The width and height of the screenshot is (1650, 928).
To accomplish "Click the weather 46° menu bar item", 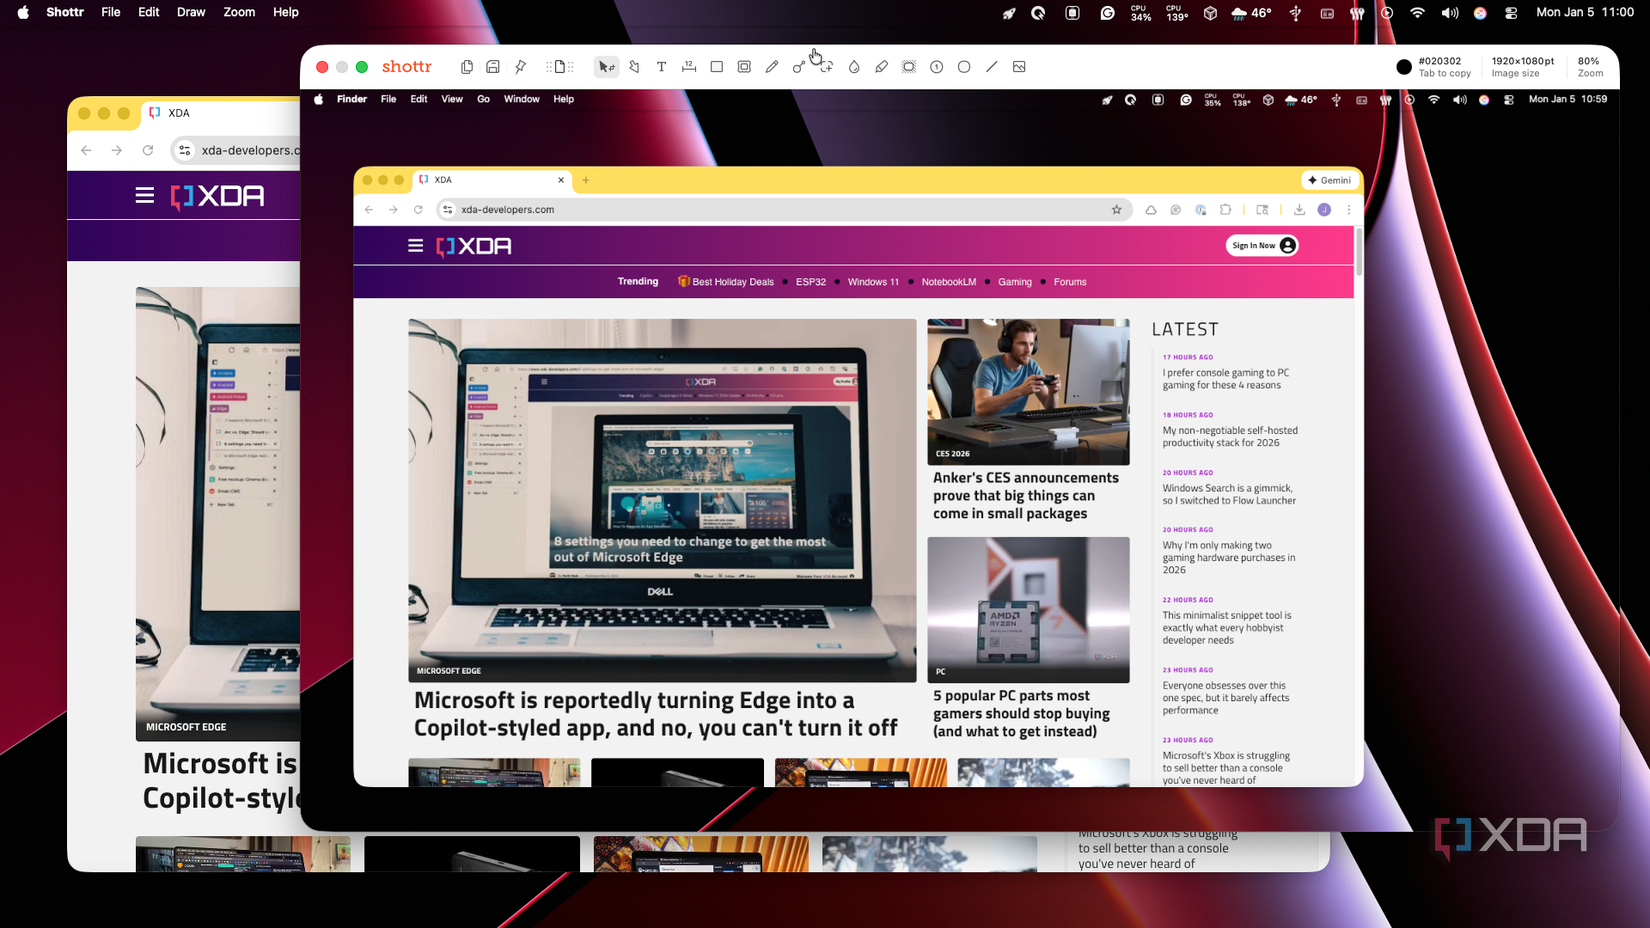I will 1251,13.
